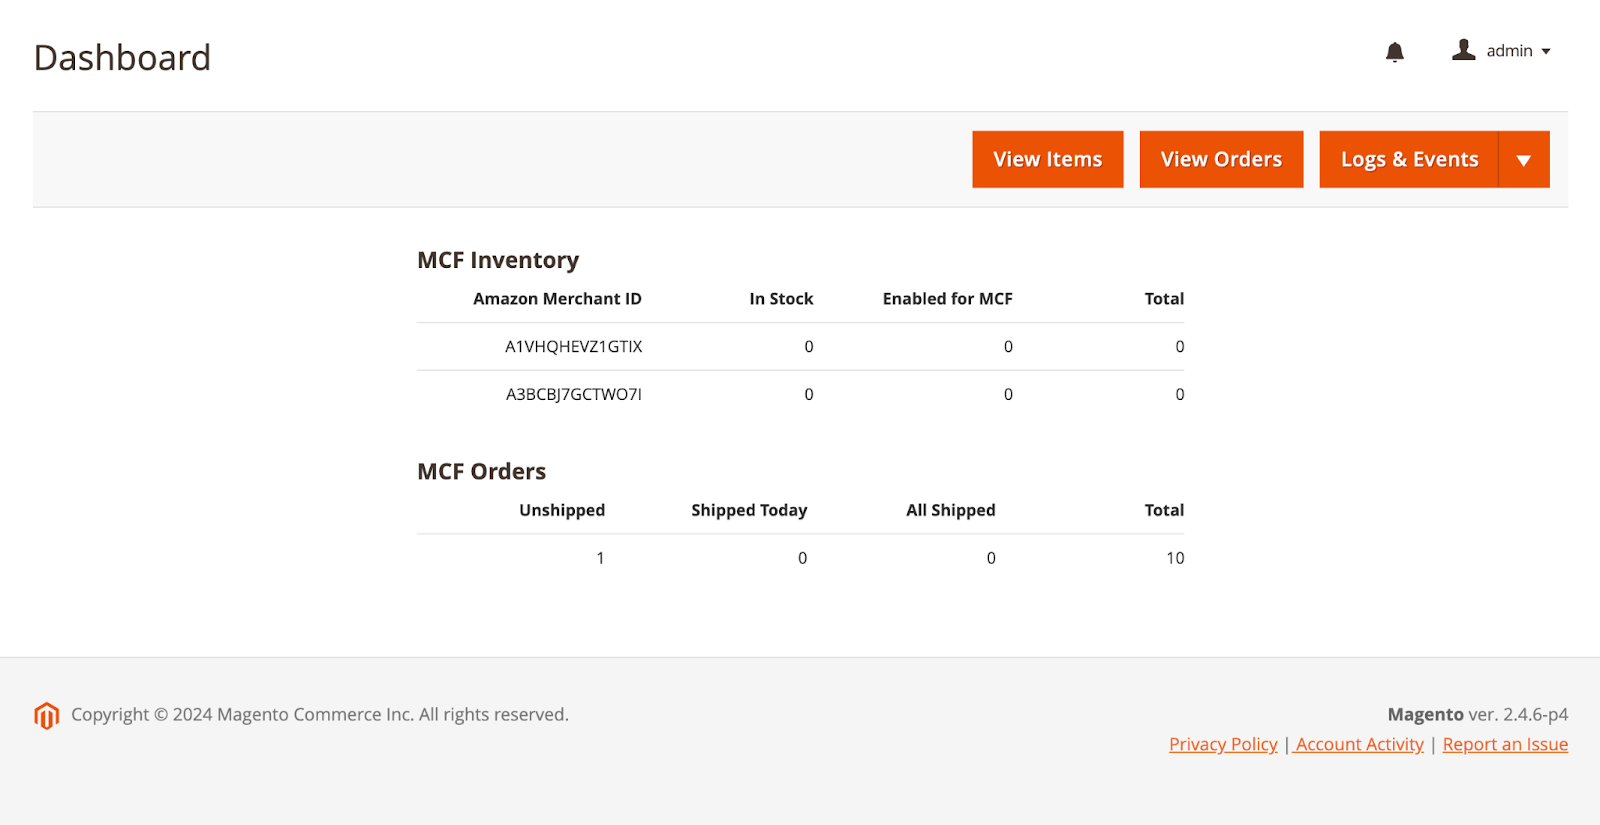The height and width of the screenshot is (825, 1600).
Task: Go to the Account Activity link
Action: 1359,744
